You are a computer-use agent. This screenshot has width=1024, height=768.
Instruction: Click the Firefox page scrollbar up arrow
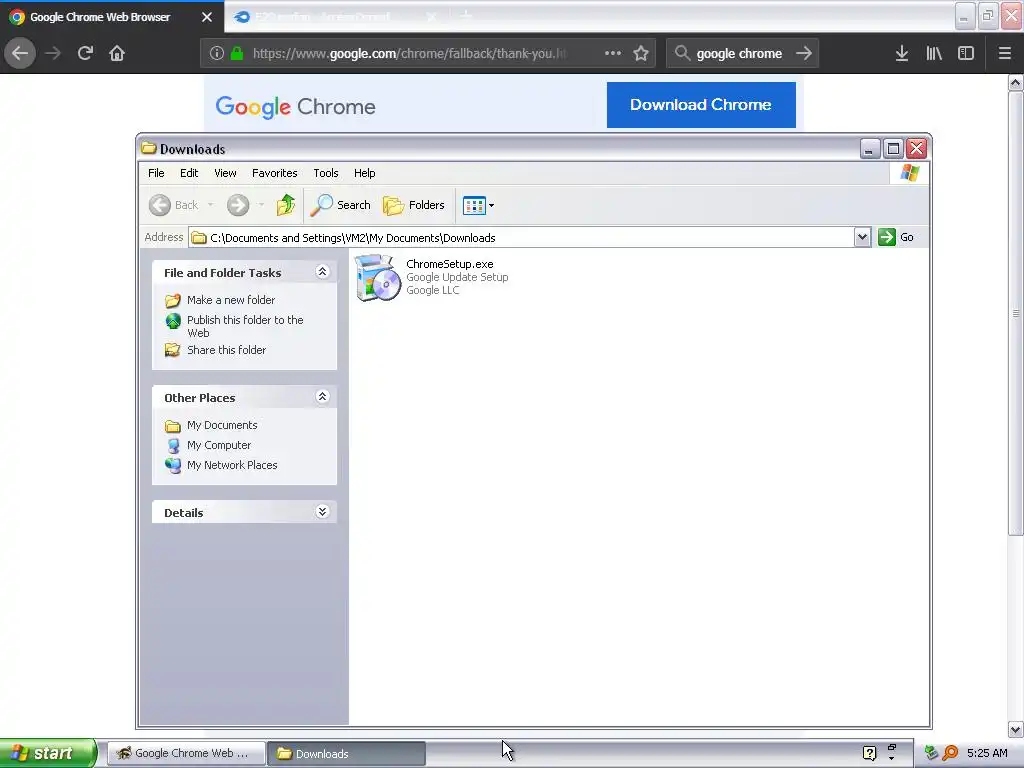(x=1015, y=83)
